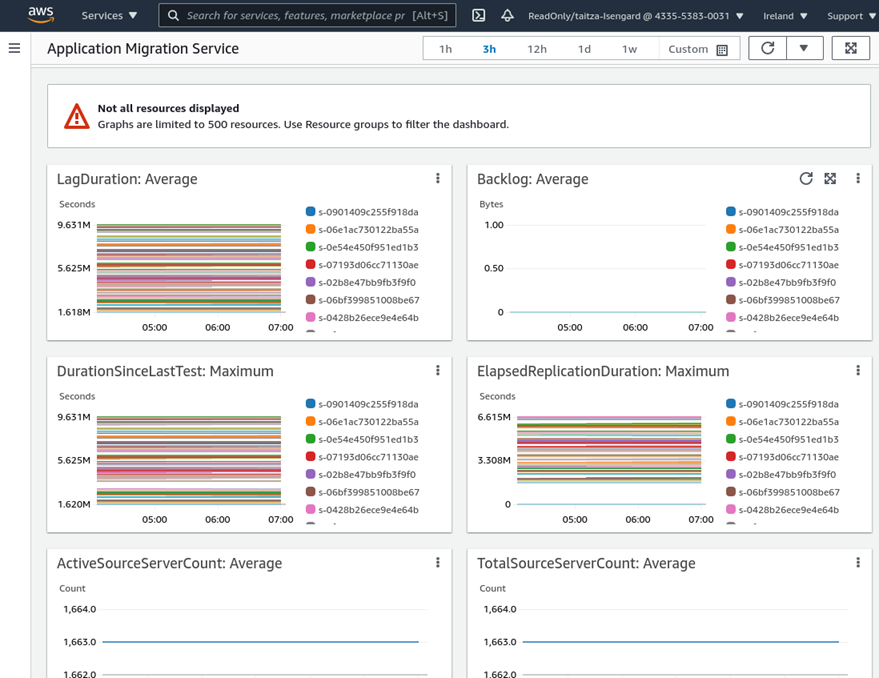Refresh the dashboard with the top refresh button
This screenshot has height=678, width=879.
(767, 48)
